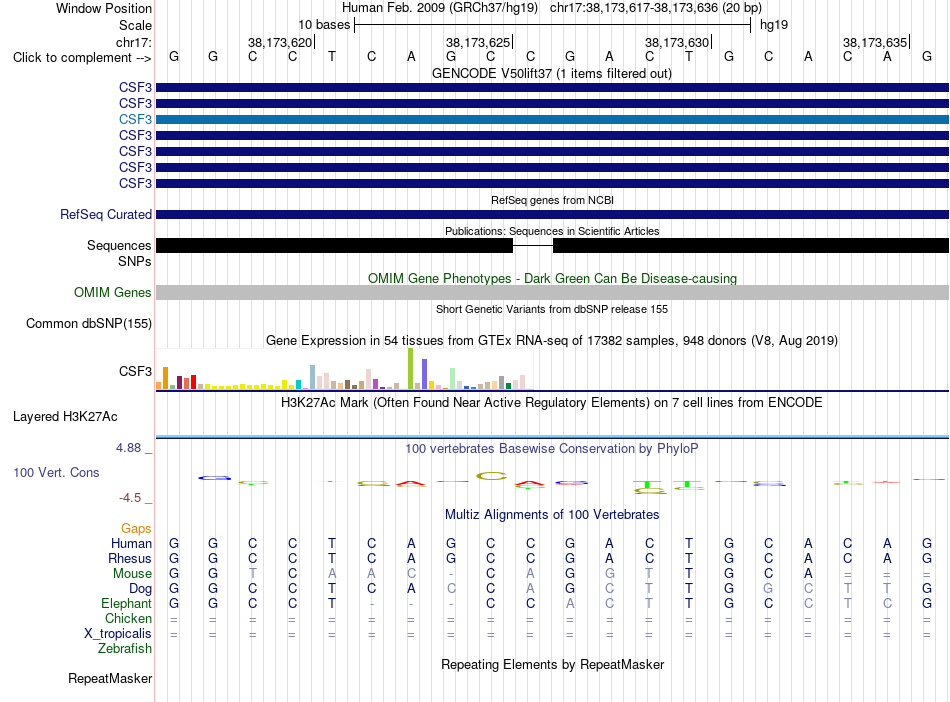Image resolution: width=950 pixels, height=702 pixels.
Task: Click the Elephant species label
Action: click(126, 603)
